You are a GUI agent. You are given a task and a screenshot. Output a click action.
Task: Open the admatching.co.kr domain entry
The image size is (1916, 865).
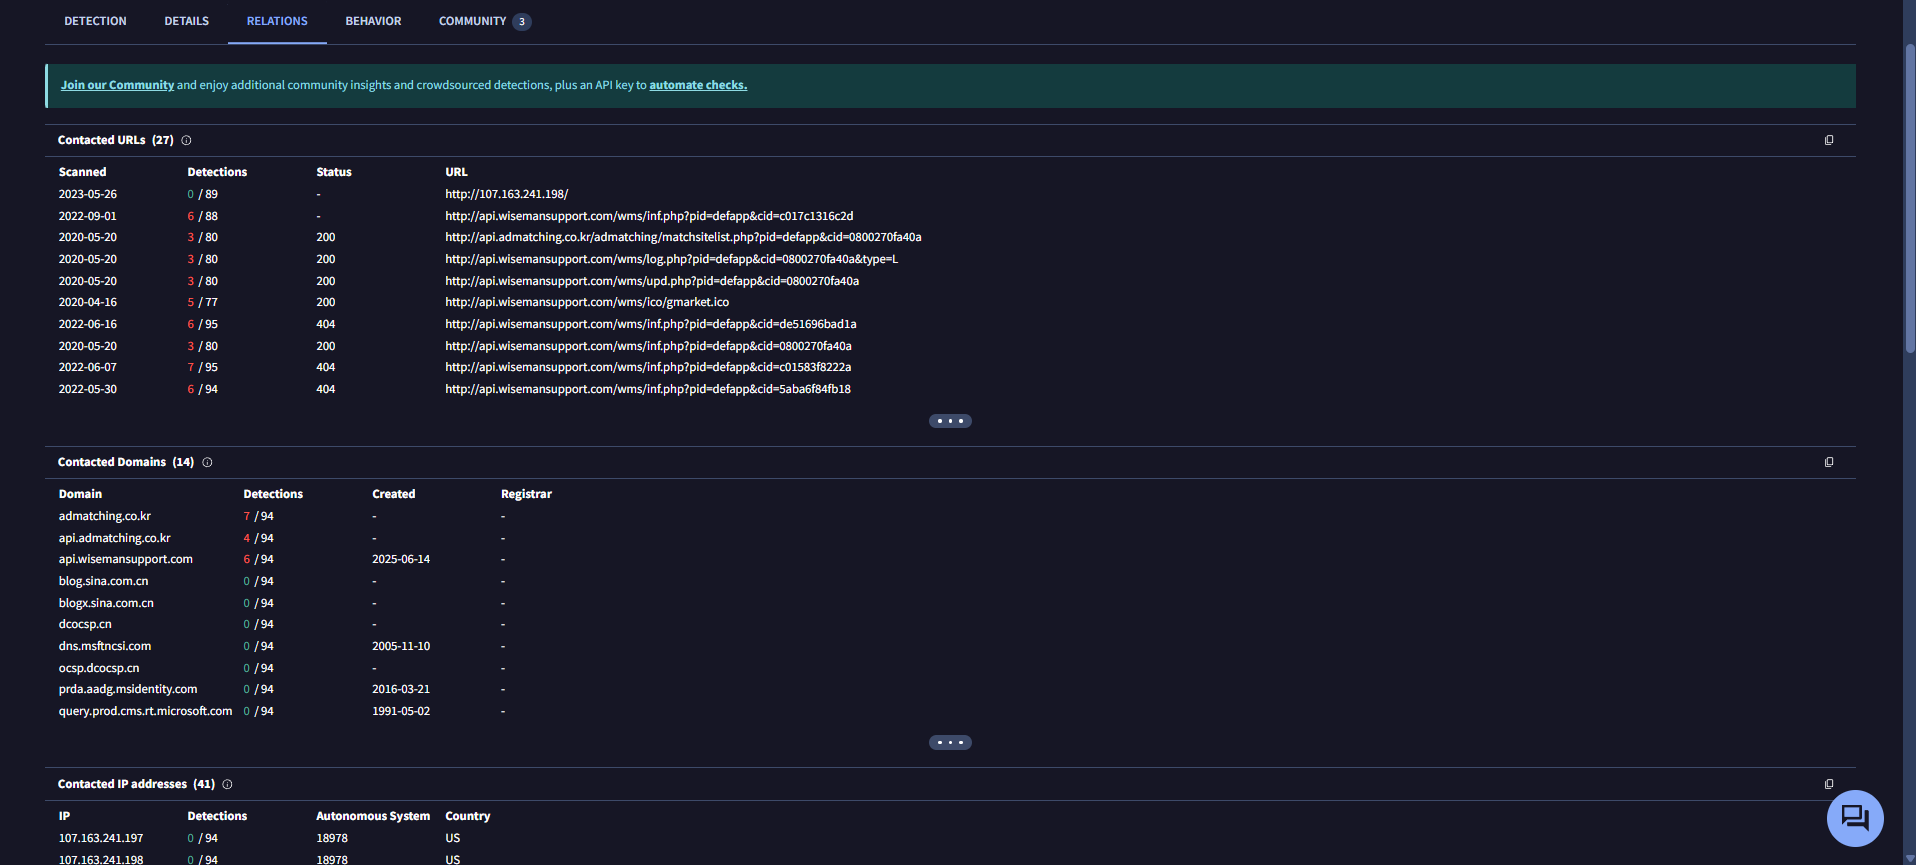[104, 516]
